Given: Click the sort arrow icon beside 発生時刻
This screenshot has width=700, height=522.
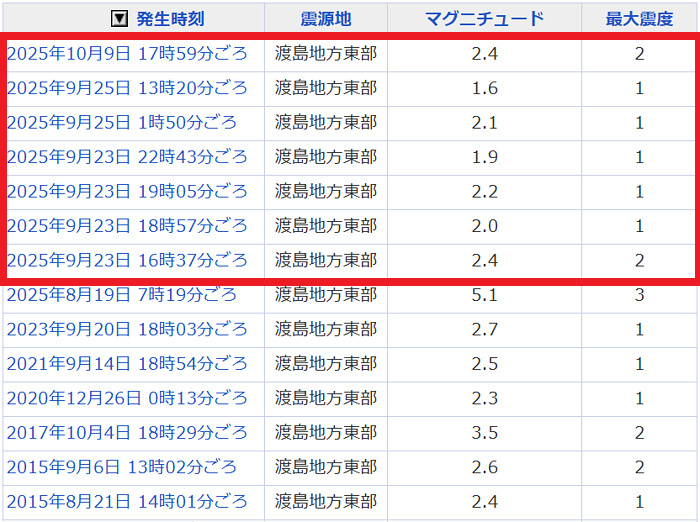Looking at the screenshot, I should [x=119, y=18].
